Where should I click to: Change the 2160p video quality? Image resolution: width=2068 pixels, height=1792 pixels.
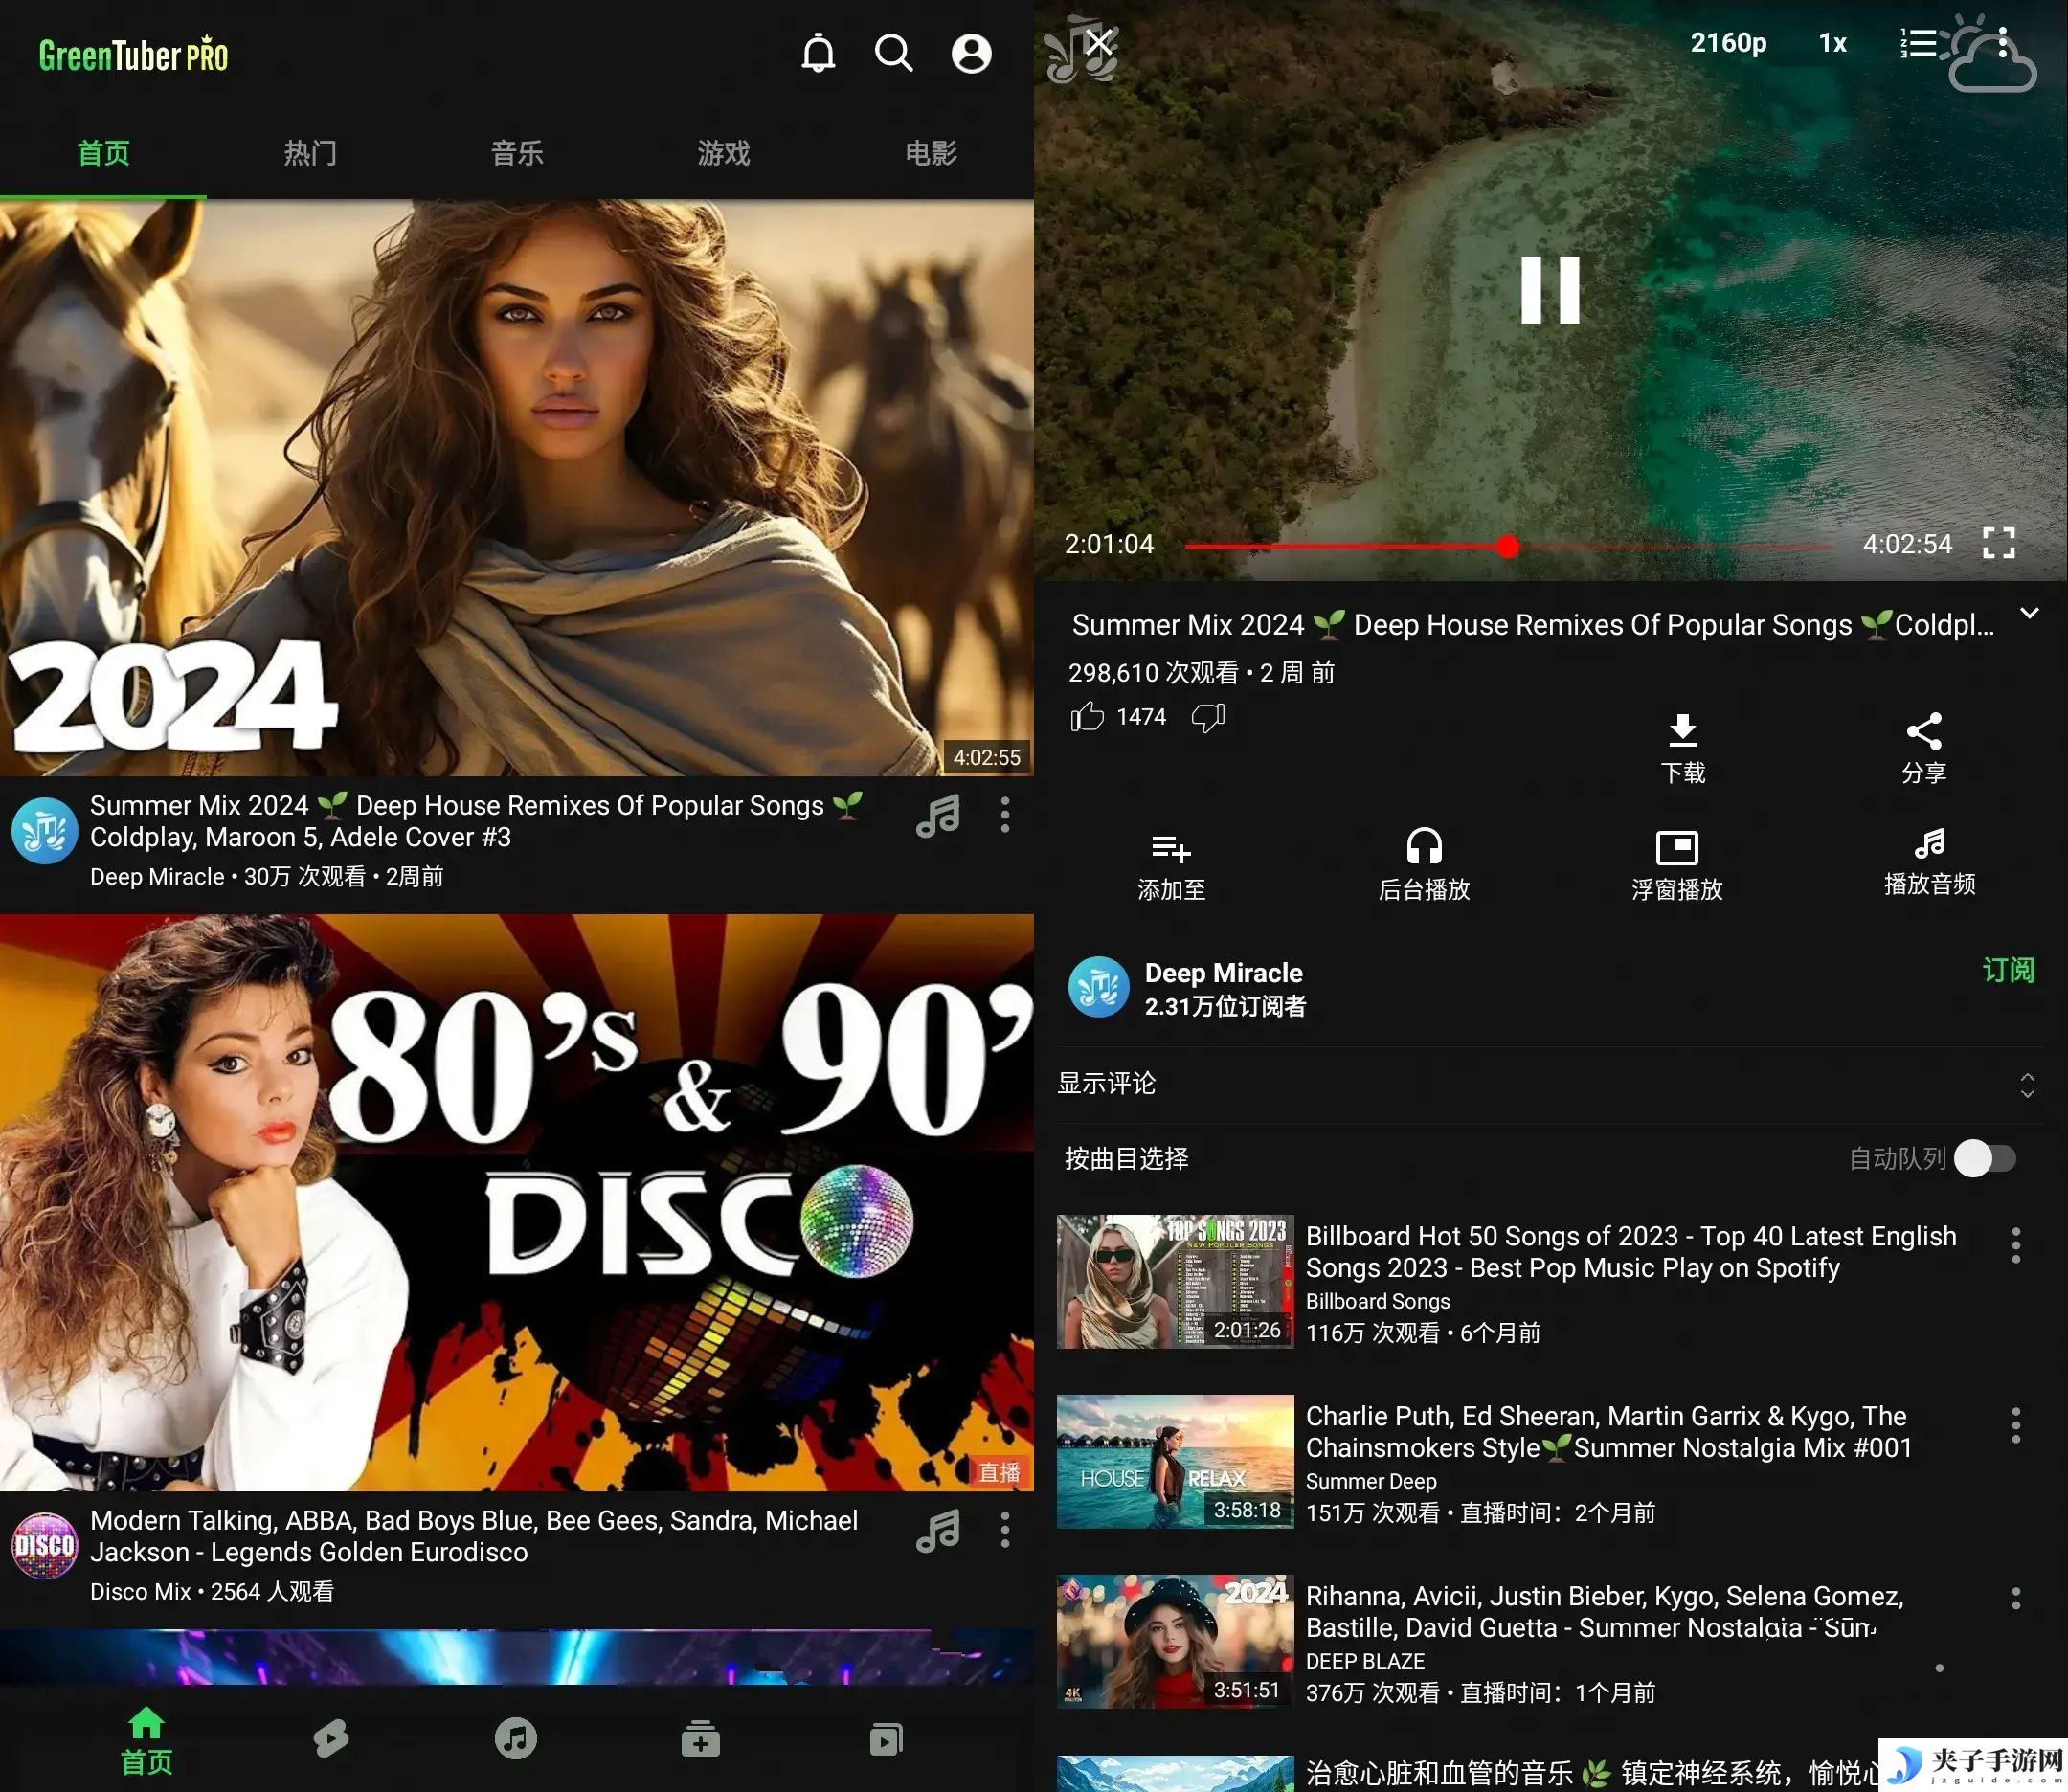(x=1728, y=43)
